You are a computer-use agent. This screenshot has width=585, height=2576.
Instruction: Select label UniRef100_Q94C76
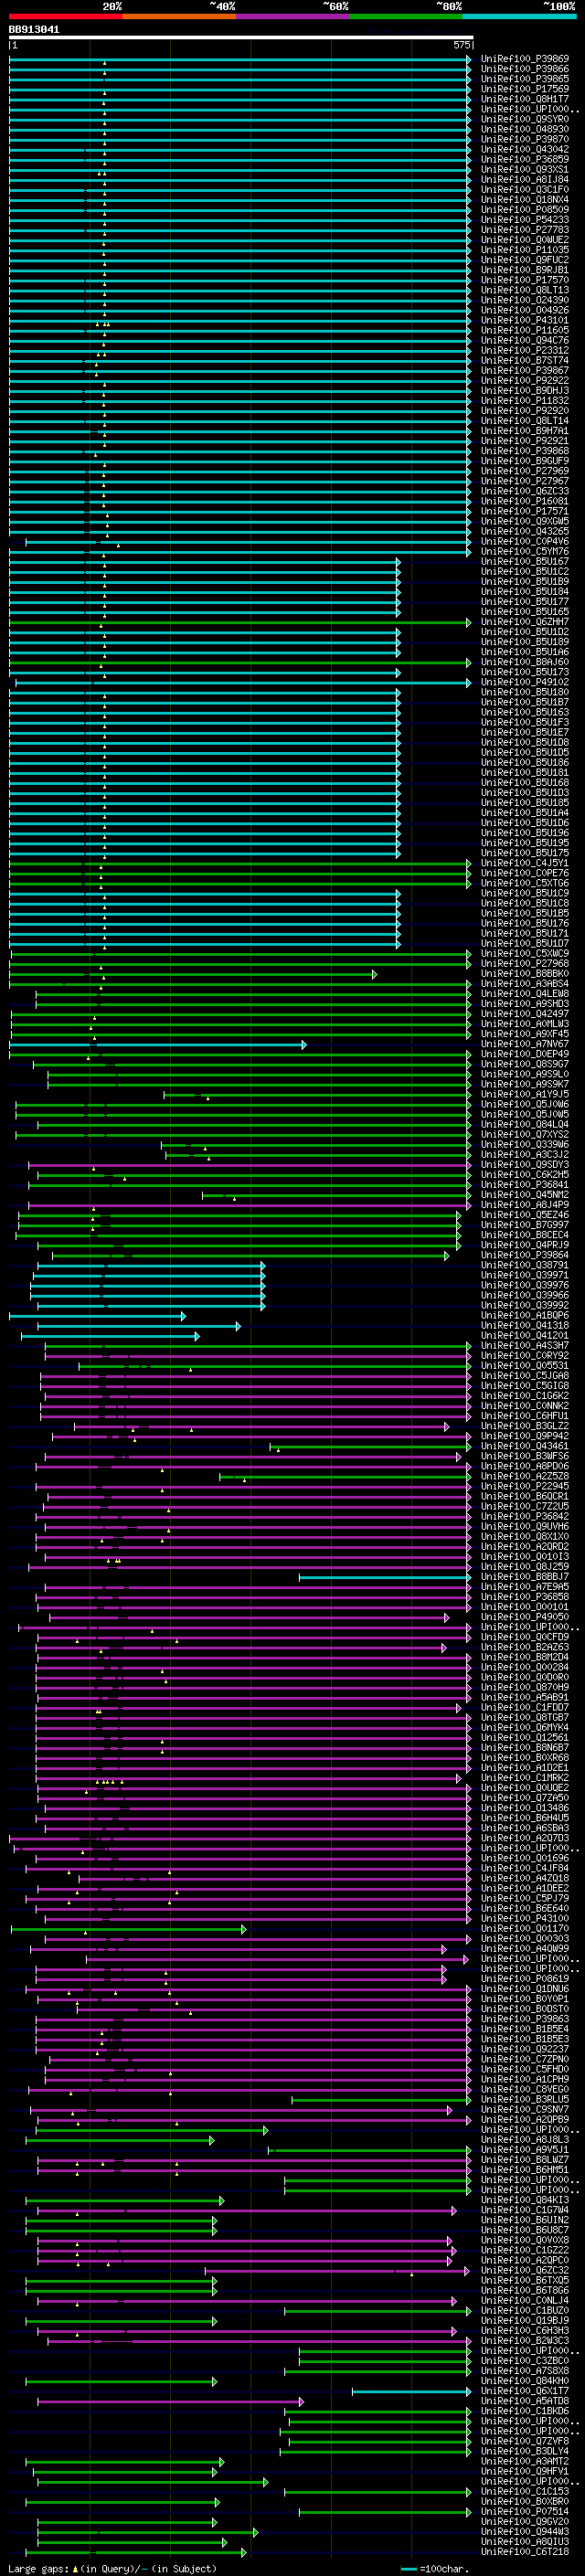tap(525, 341)
